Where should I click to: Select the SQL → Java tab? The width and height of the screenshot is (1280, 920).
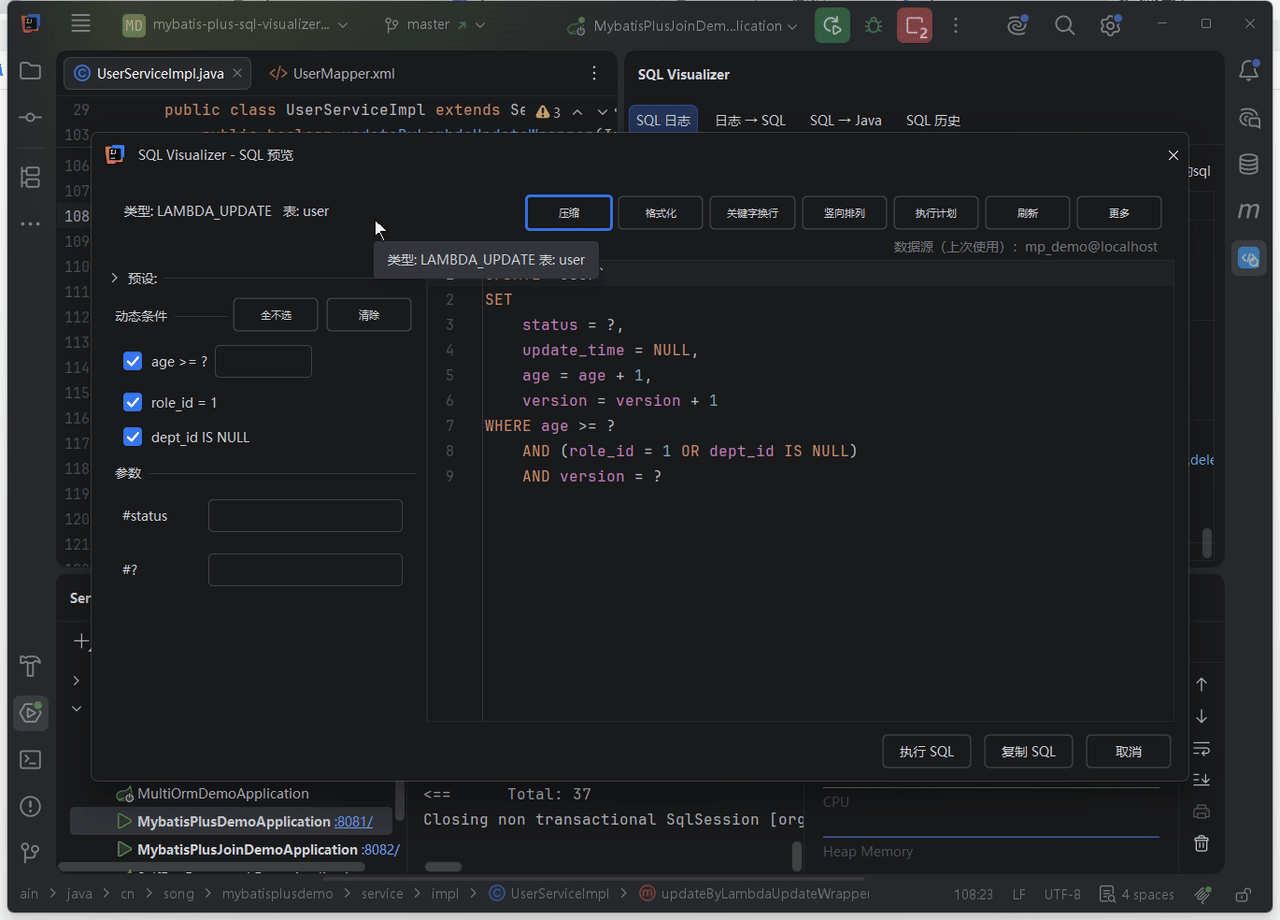846,120
